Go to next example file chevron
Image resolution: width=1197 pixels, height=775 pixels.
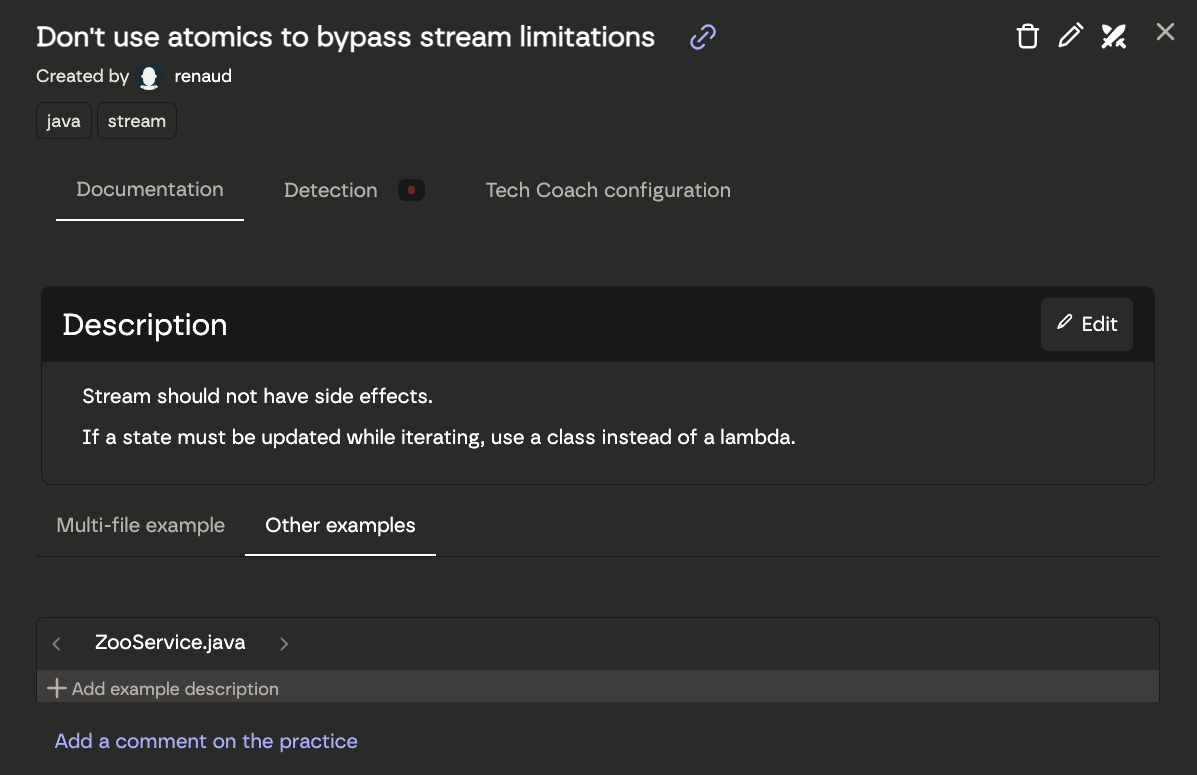[x=284, y=644]
